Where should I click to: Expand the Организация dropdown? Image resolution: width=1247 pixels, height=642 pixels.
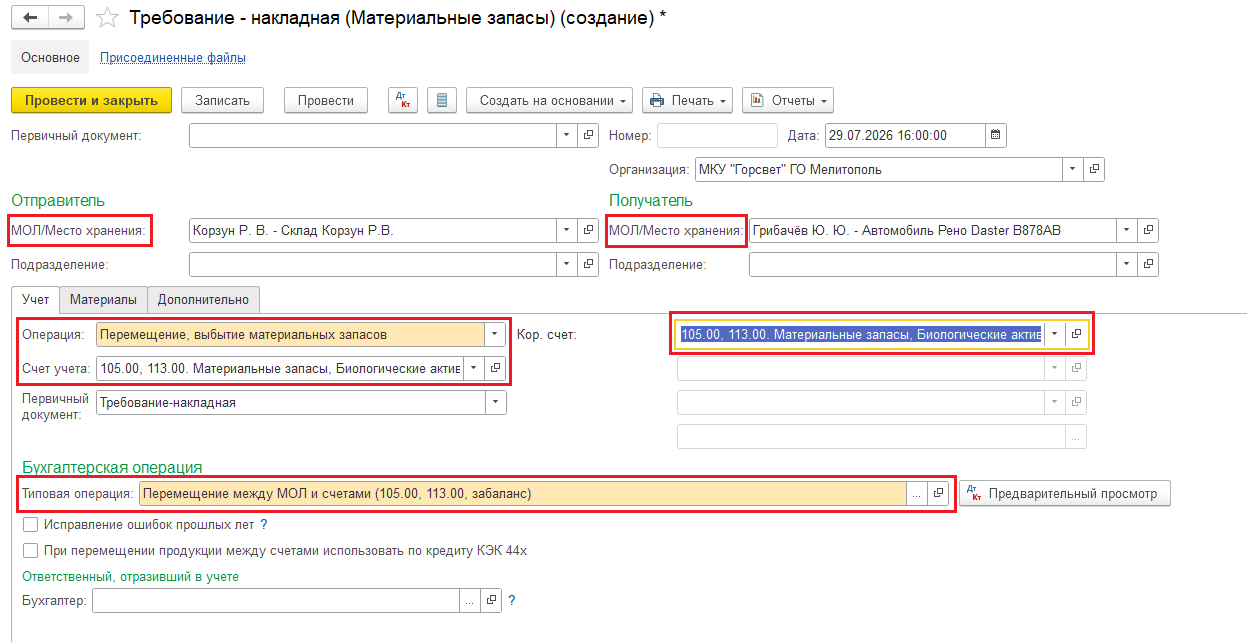(x=1073, y=169)
